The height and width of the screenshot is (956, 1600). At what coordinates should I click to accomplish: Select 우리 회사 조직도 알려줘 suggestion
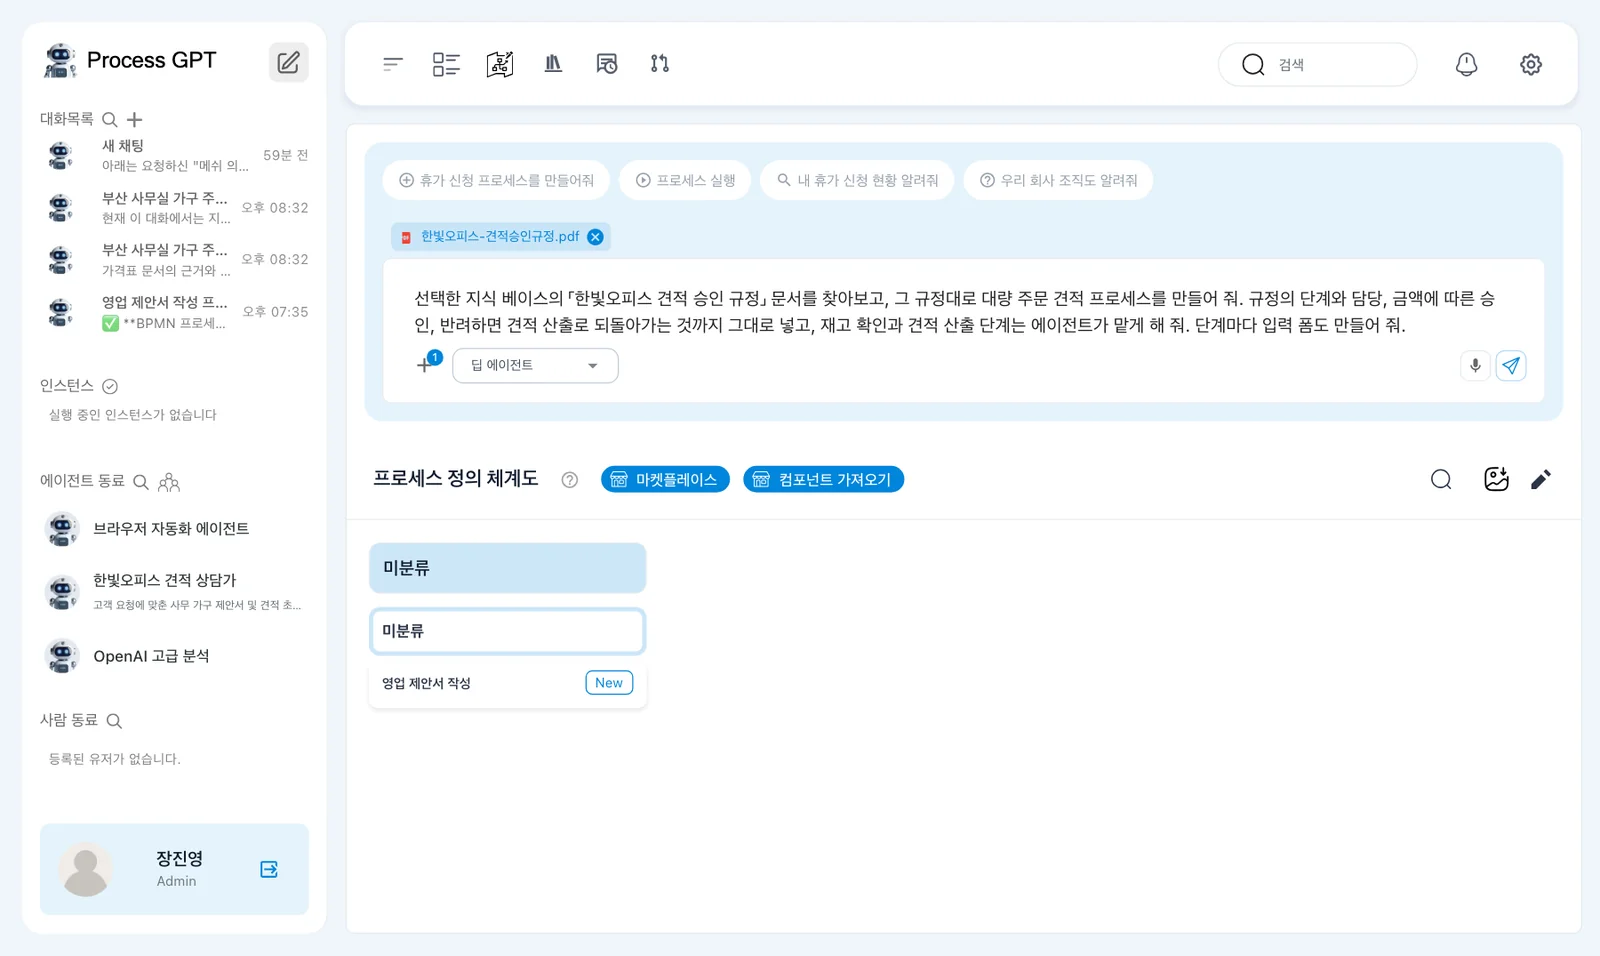pyautogui.click(x=1058, y=180)
